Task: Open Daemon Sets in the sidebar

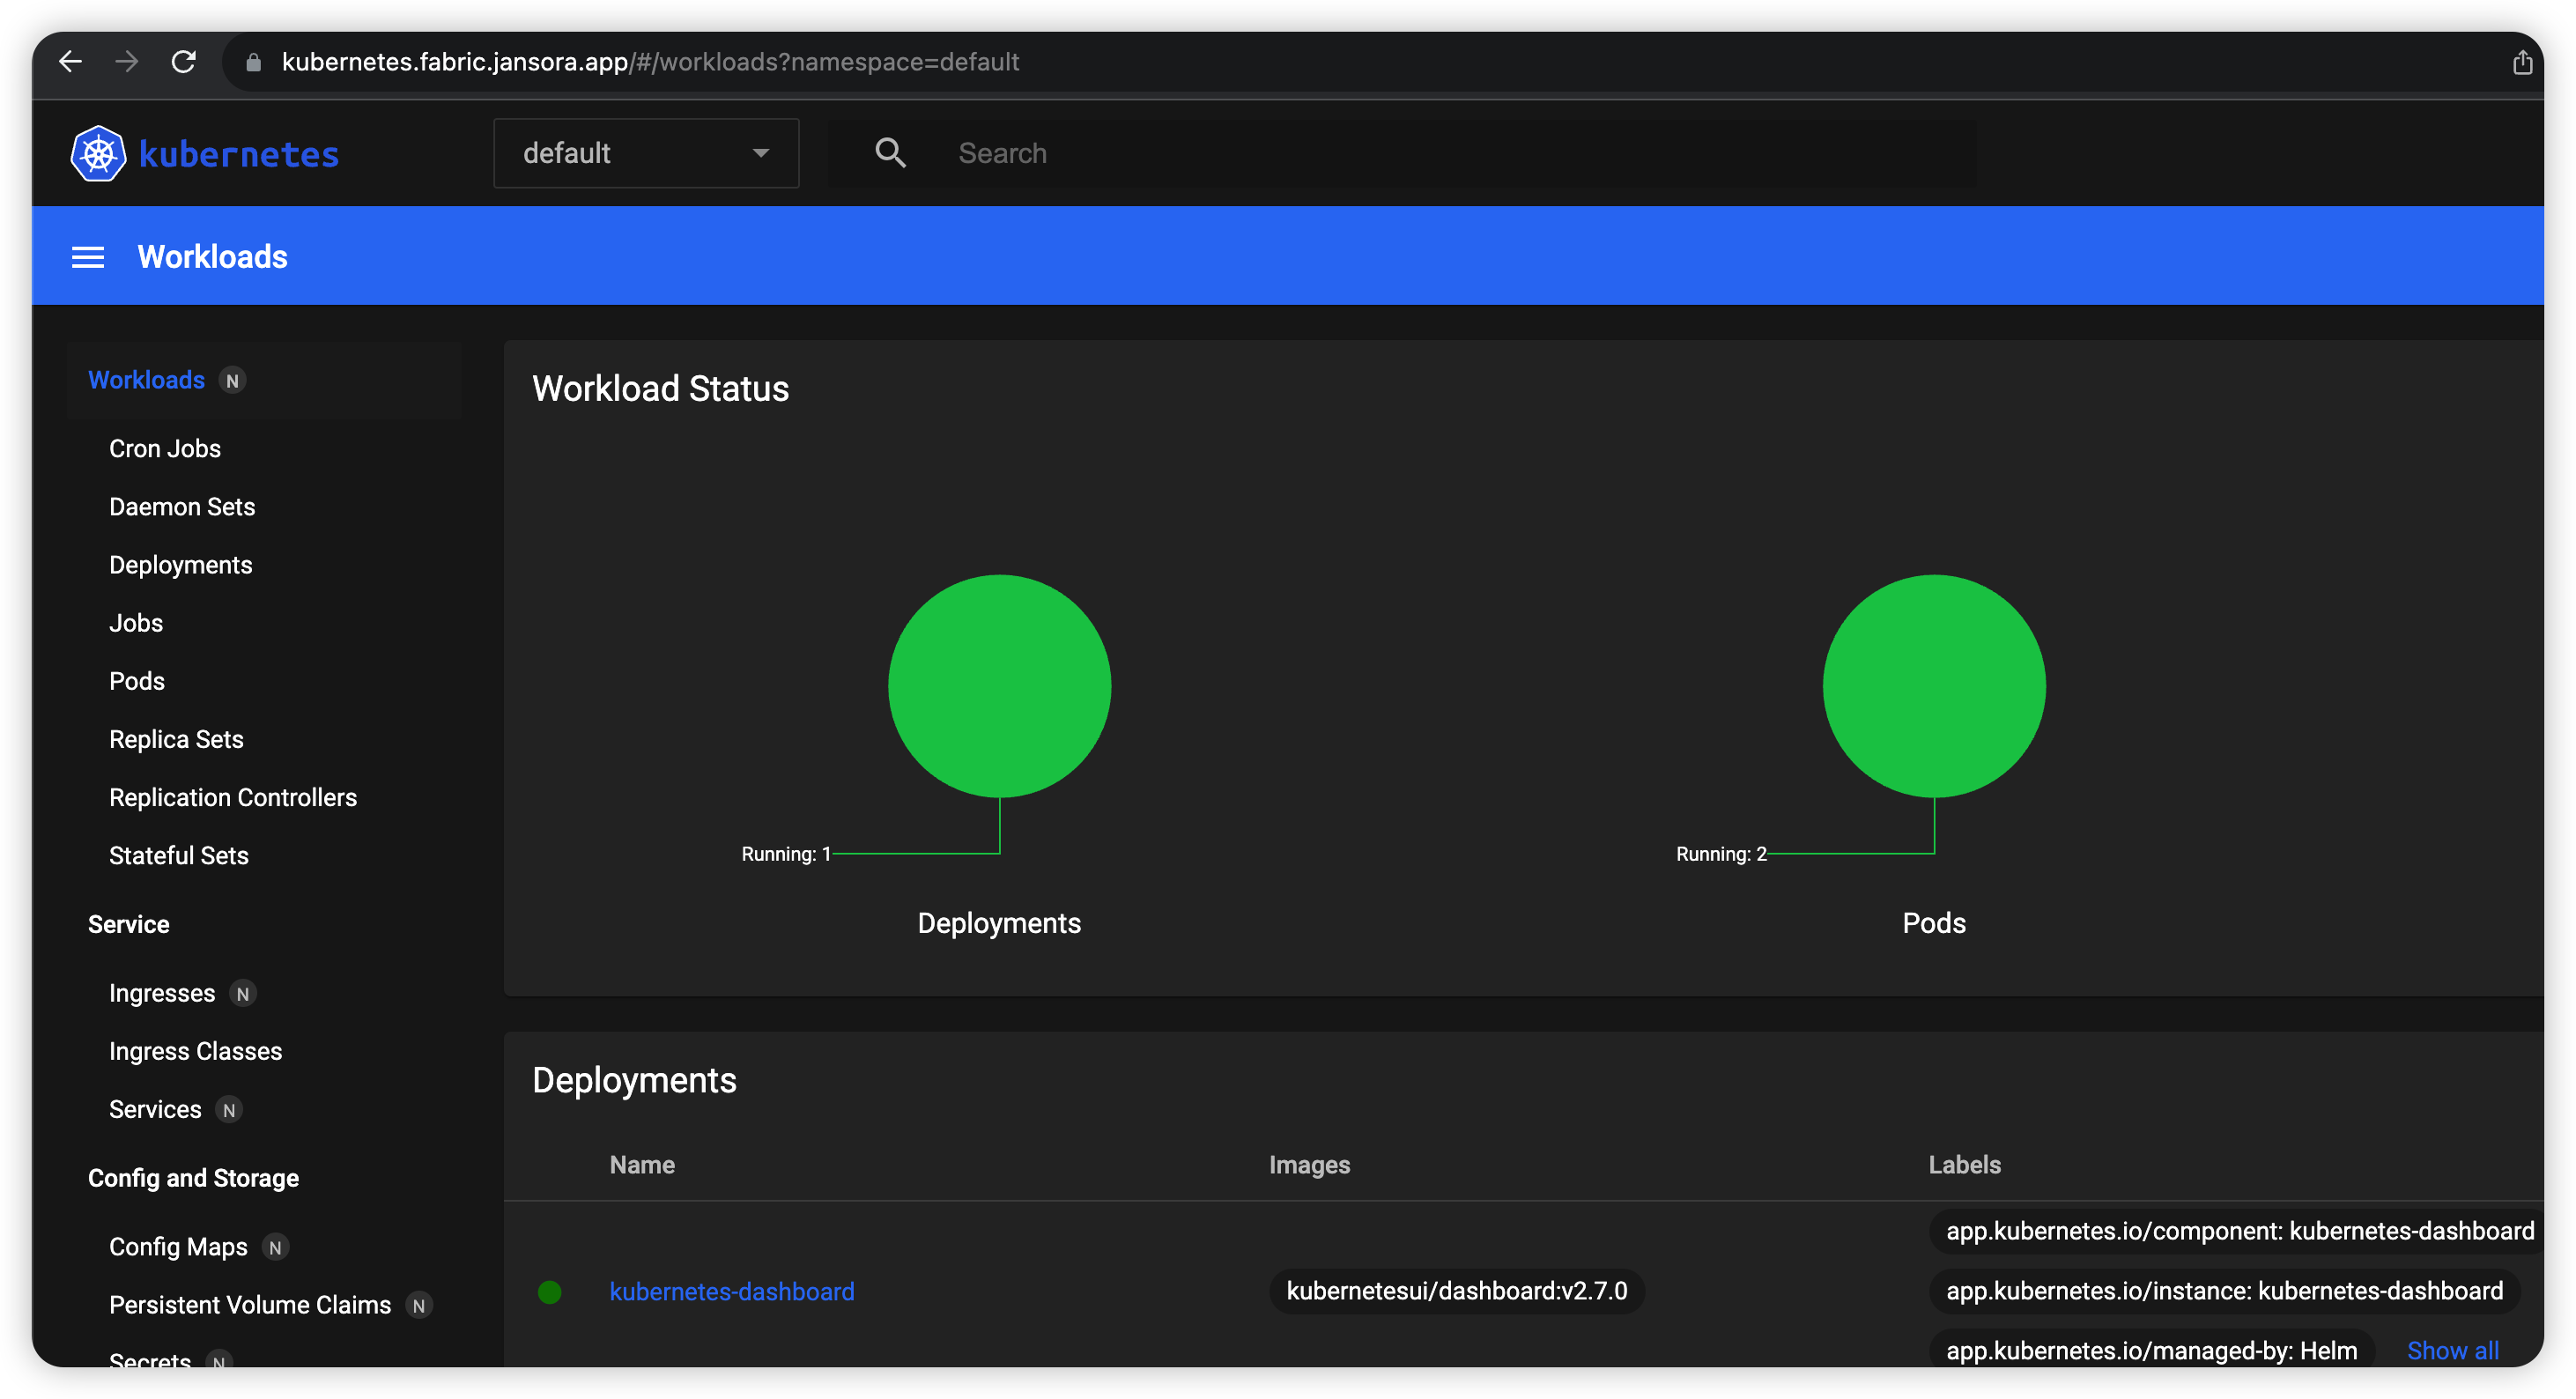Action: point(182,507)
